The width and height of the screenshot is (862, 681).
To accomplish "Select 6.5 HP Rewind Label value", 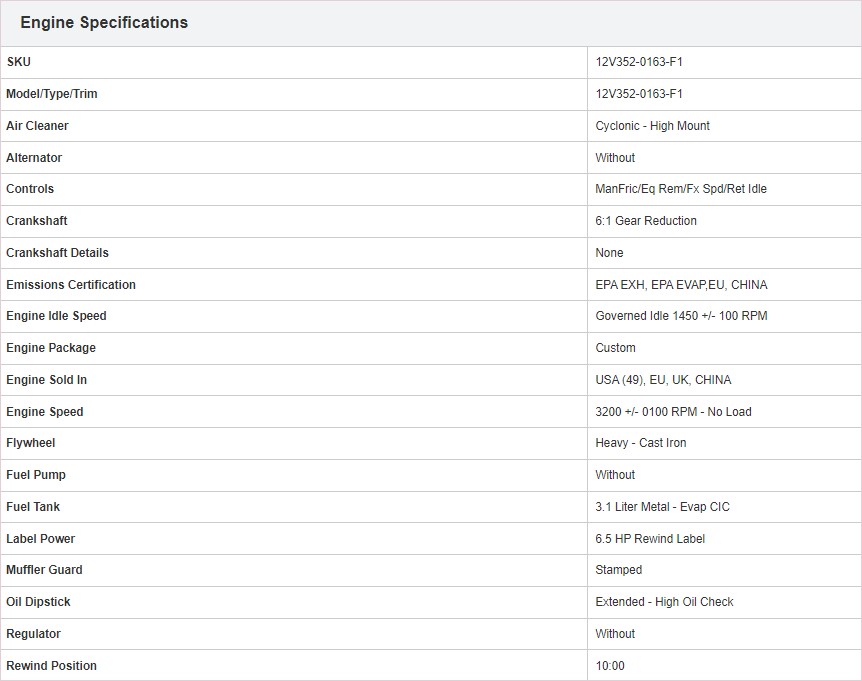I will point(650,539).
